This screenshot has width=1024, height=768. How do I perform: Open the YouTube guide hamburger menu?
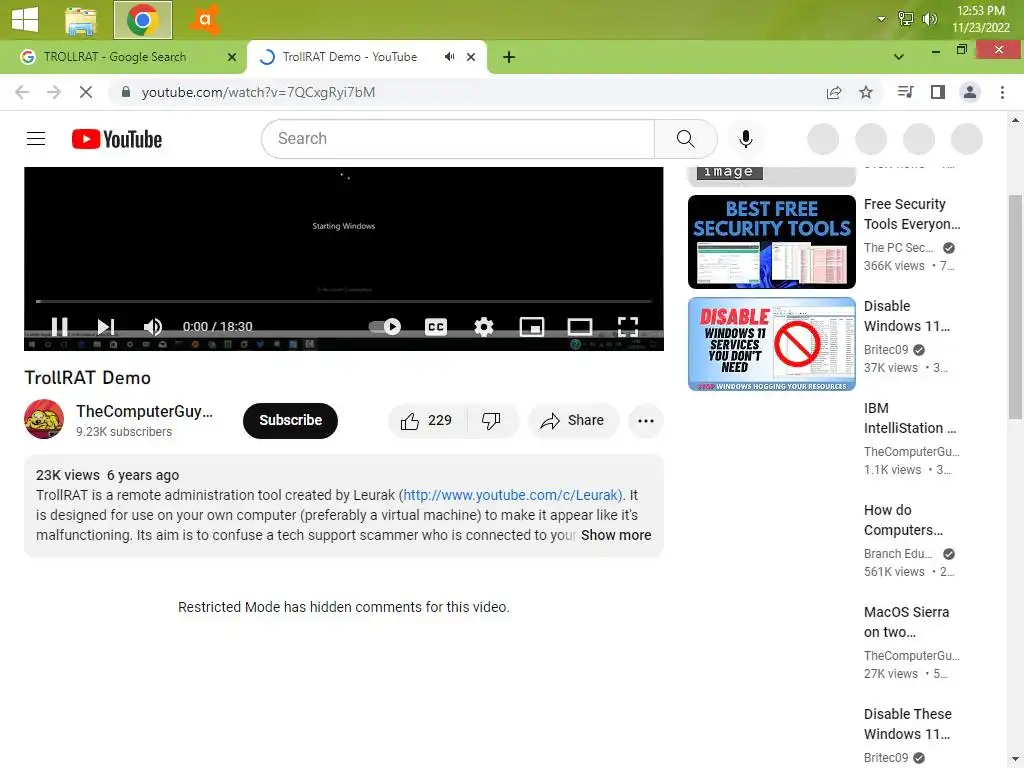[36, 139]
